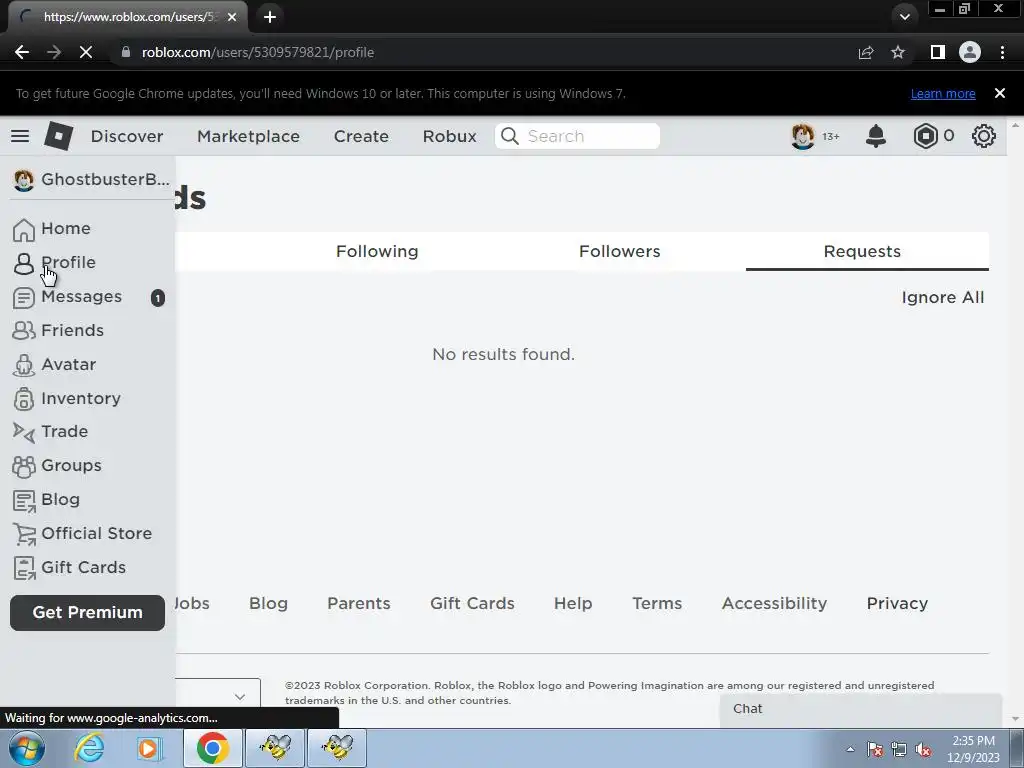Click the Robux balance icon

(925, 136)
